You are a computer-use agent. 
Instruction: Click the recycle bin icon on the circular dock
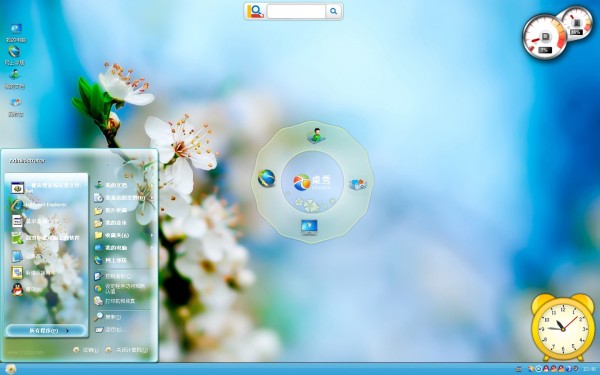pyautogui.click(x=358, y=184)
